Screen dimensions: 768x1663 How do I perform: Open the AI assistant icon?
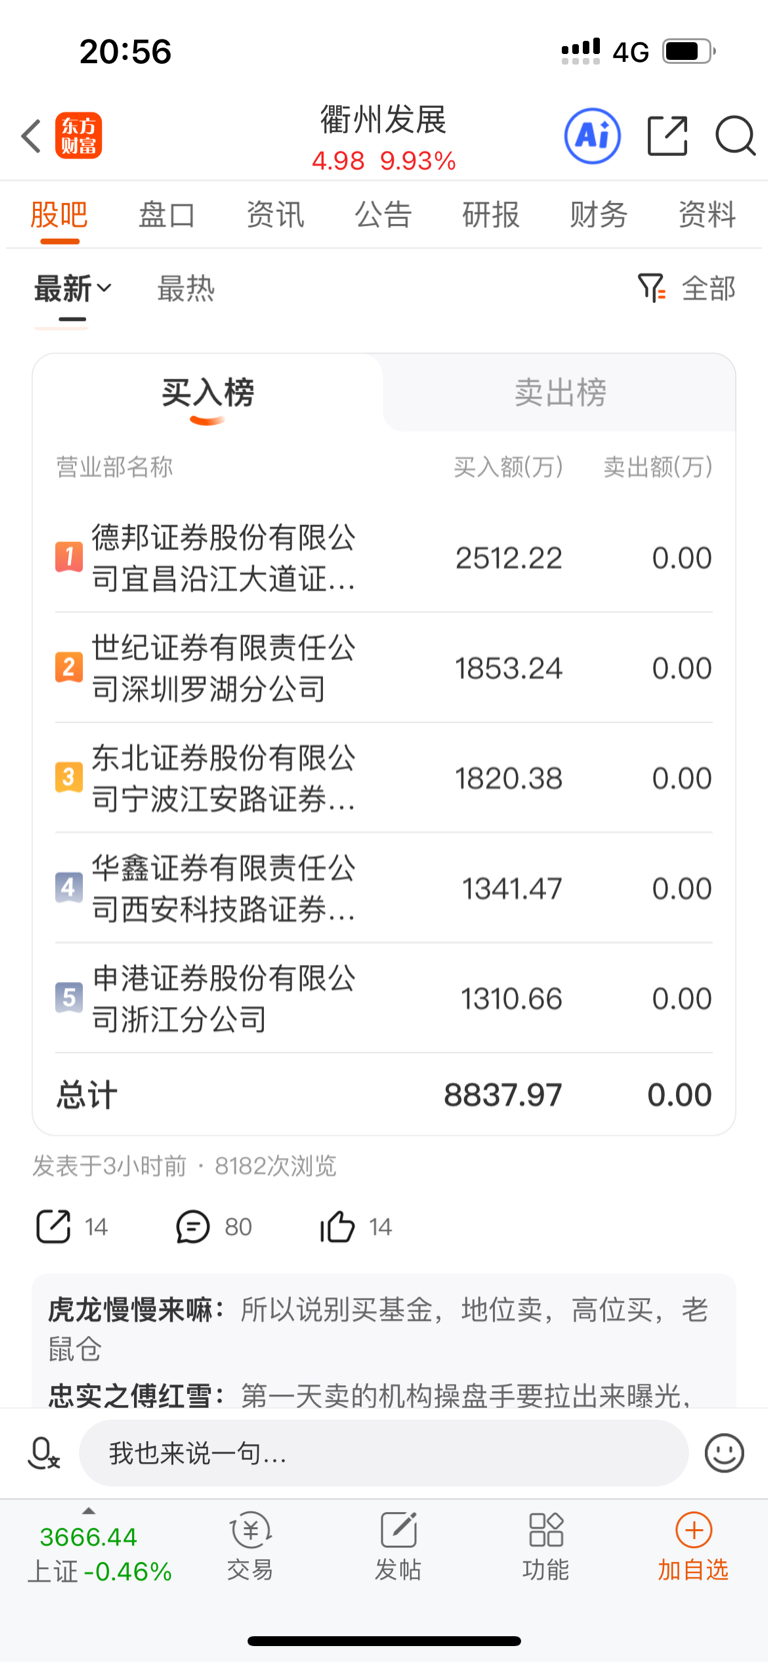[x=593, y=135]
